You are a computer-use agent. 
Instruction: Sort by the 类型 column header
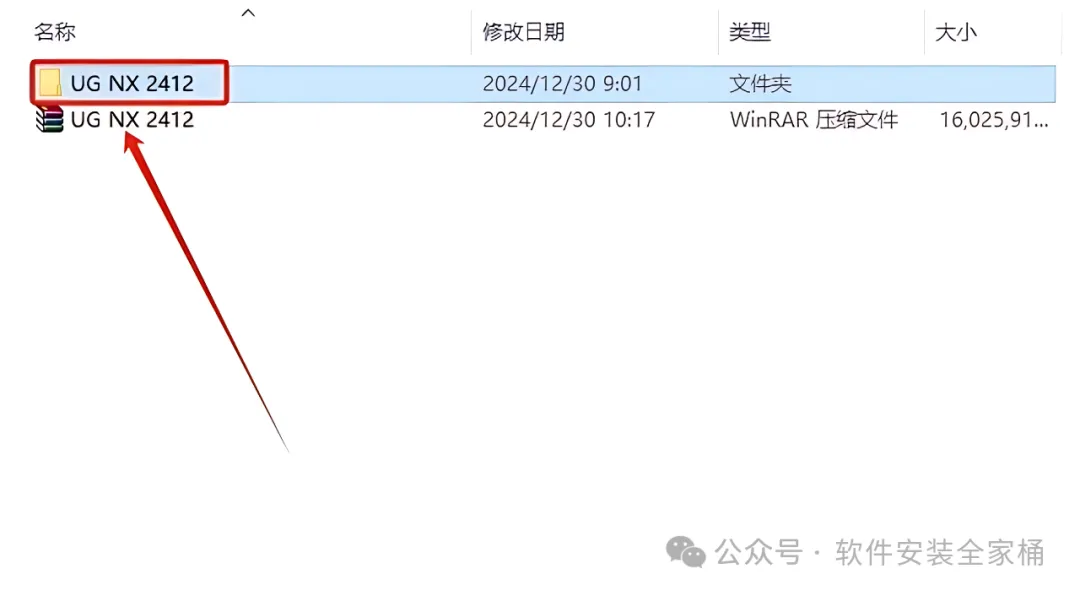[x=750, y=32]
